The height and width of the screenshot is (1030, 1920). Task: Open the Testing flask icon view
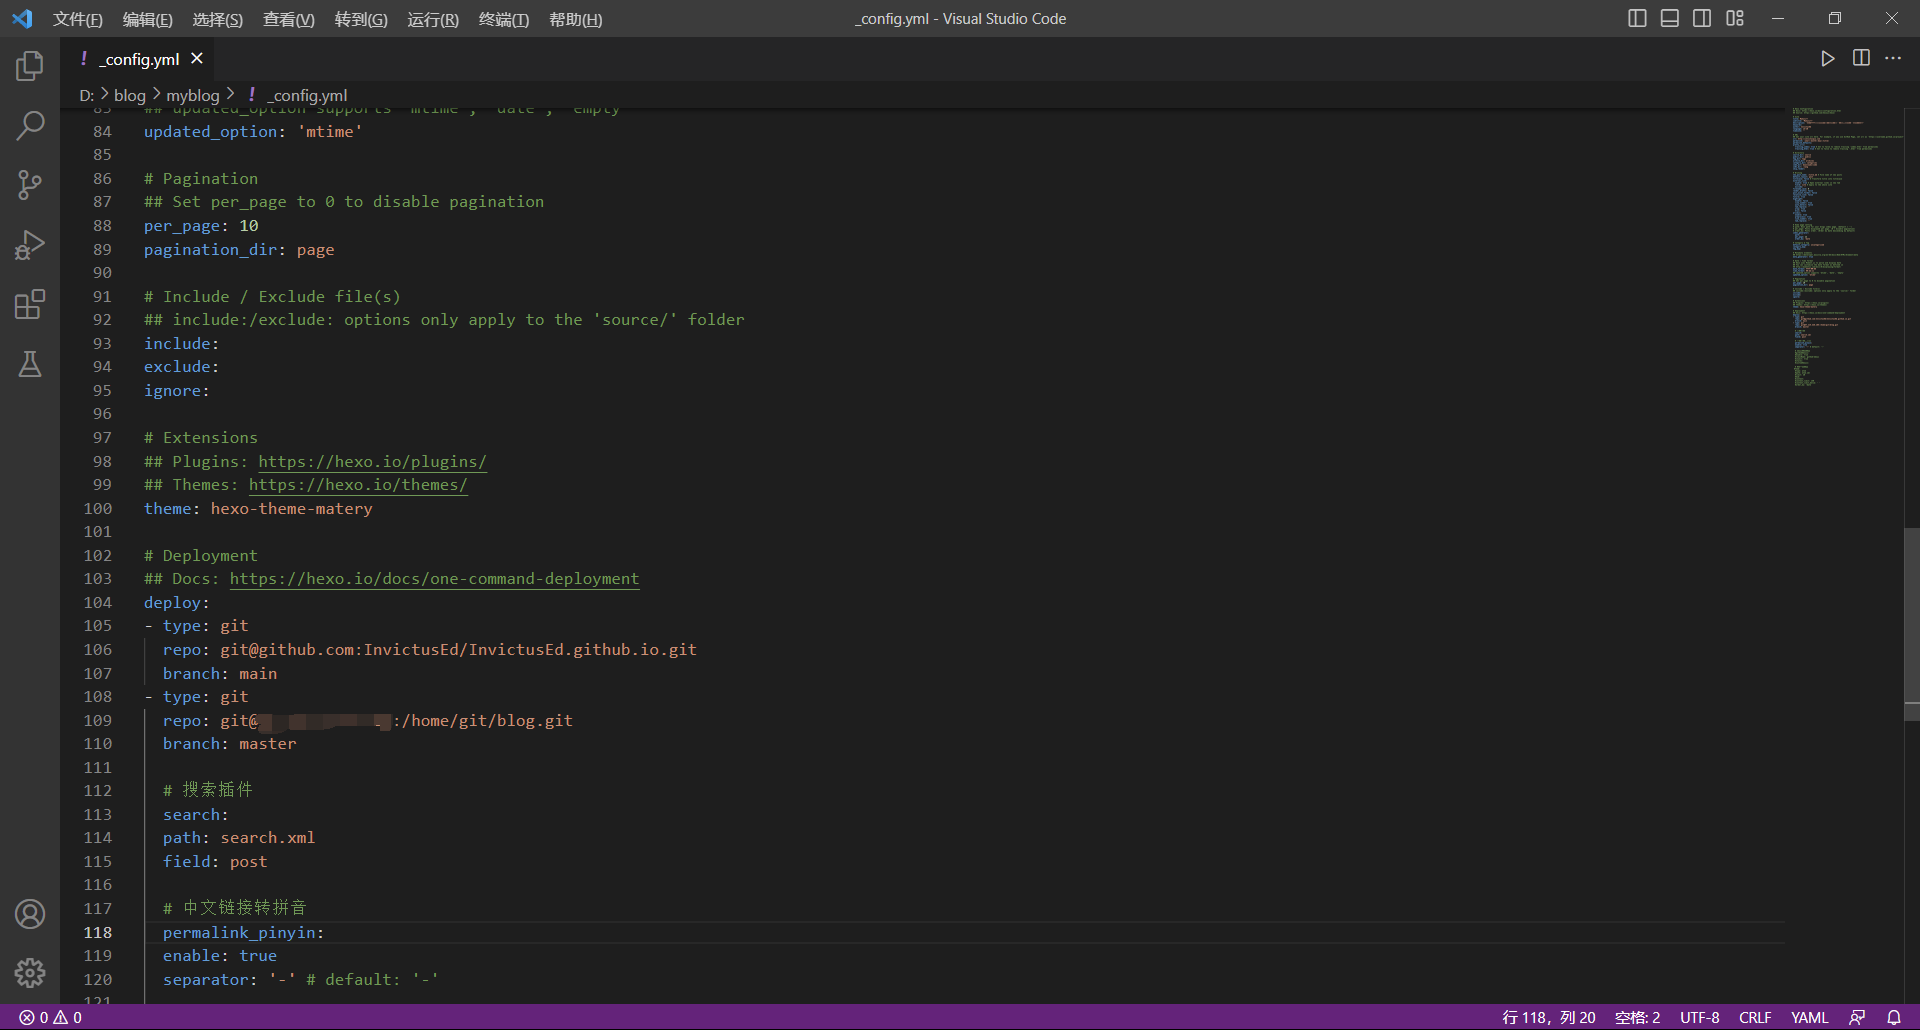click(30, 364)
